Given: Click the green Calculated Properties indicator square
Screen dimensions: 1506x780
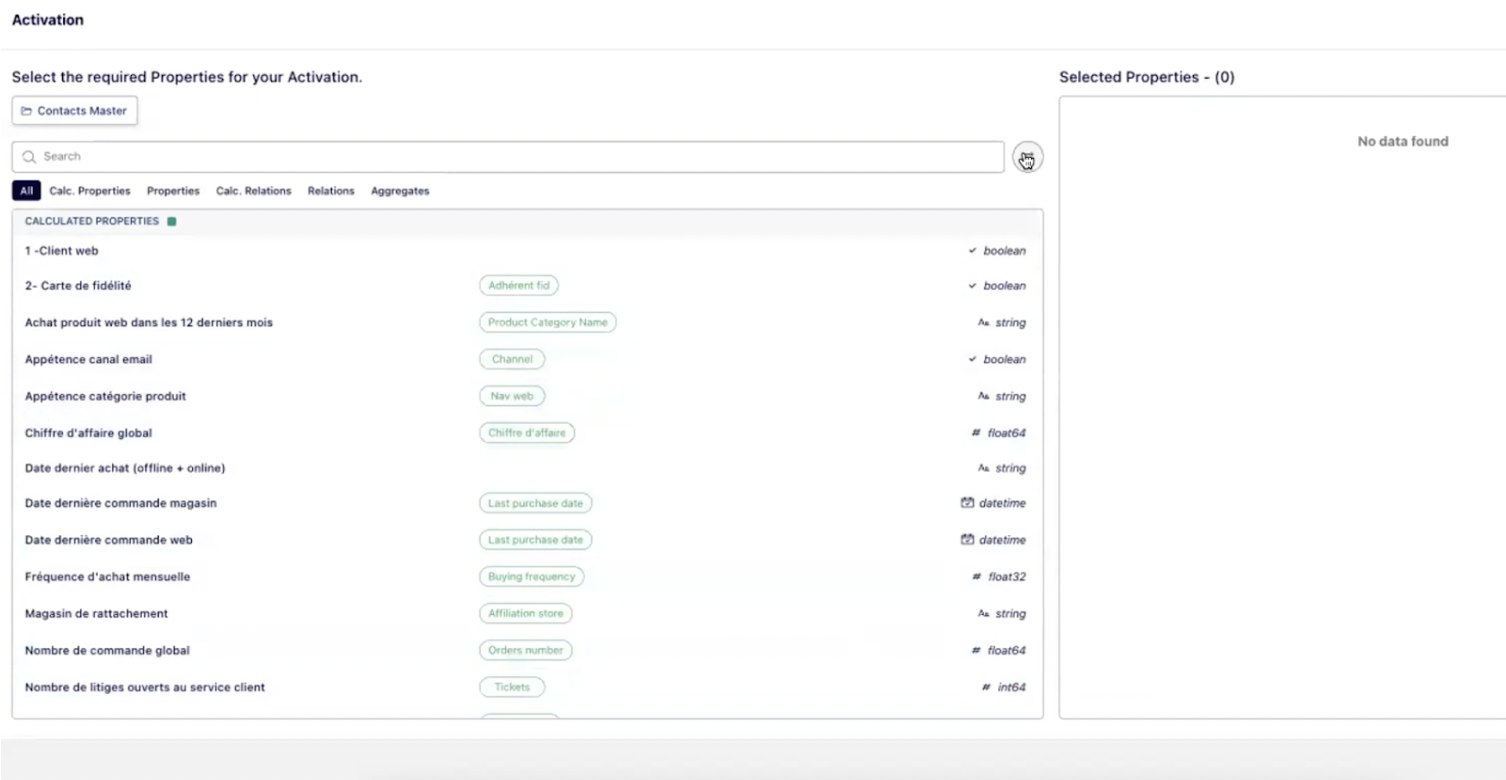Looking at the screenshot, I should point(172,221).
